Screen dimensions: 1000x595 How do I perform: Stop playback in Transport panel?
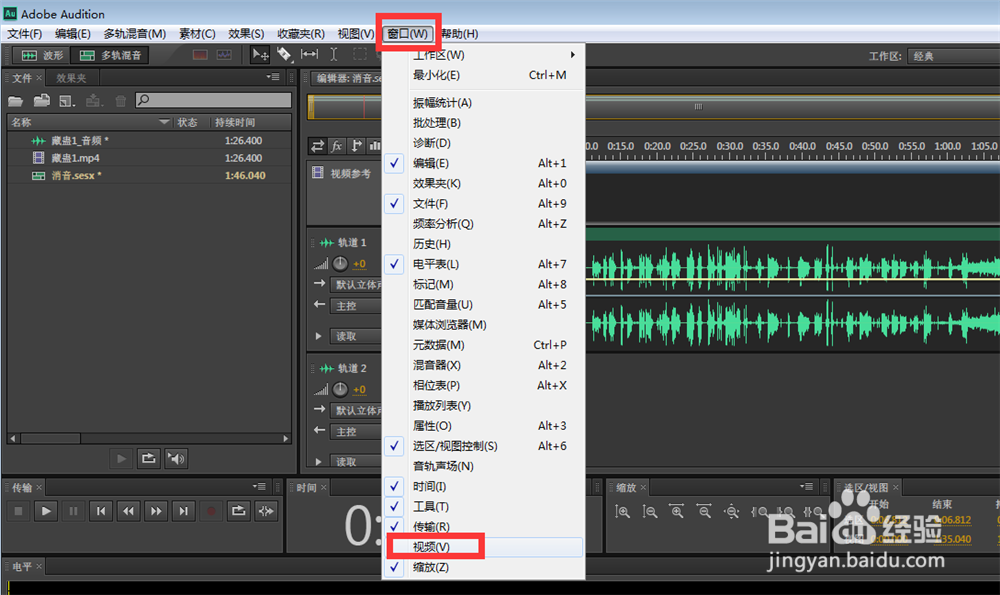click(18, 511)
